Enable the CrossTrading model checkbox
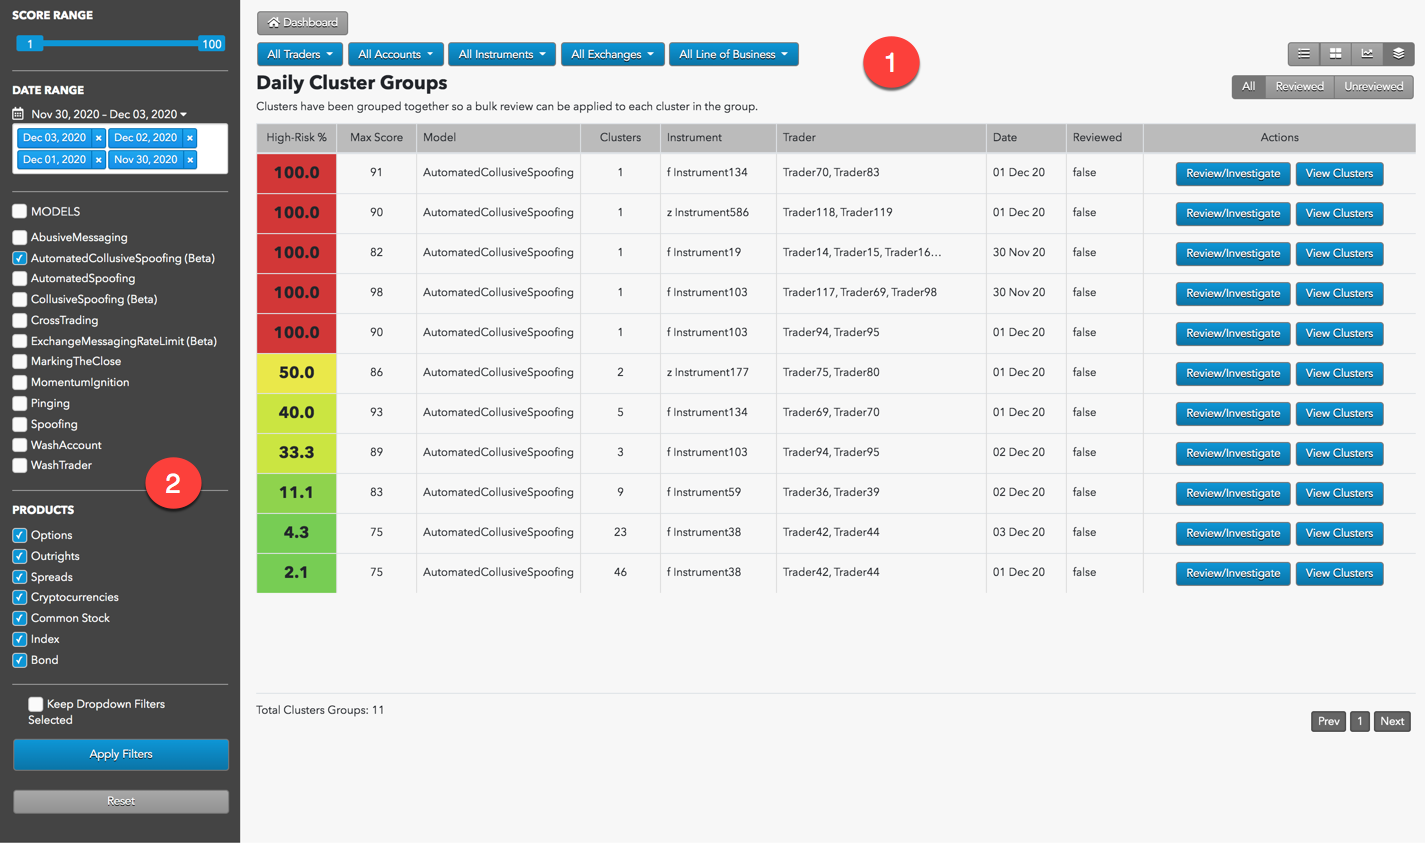The height and width of the screenshot is (844, 1425). (x=19, y=320)
